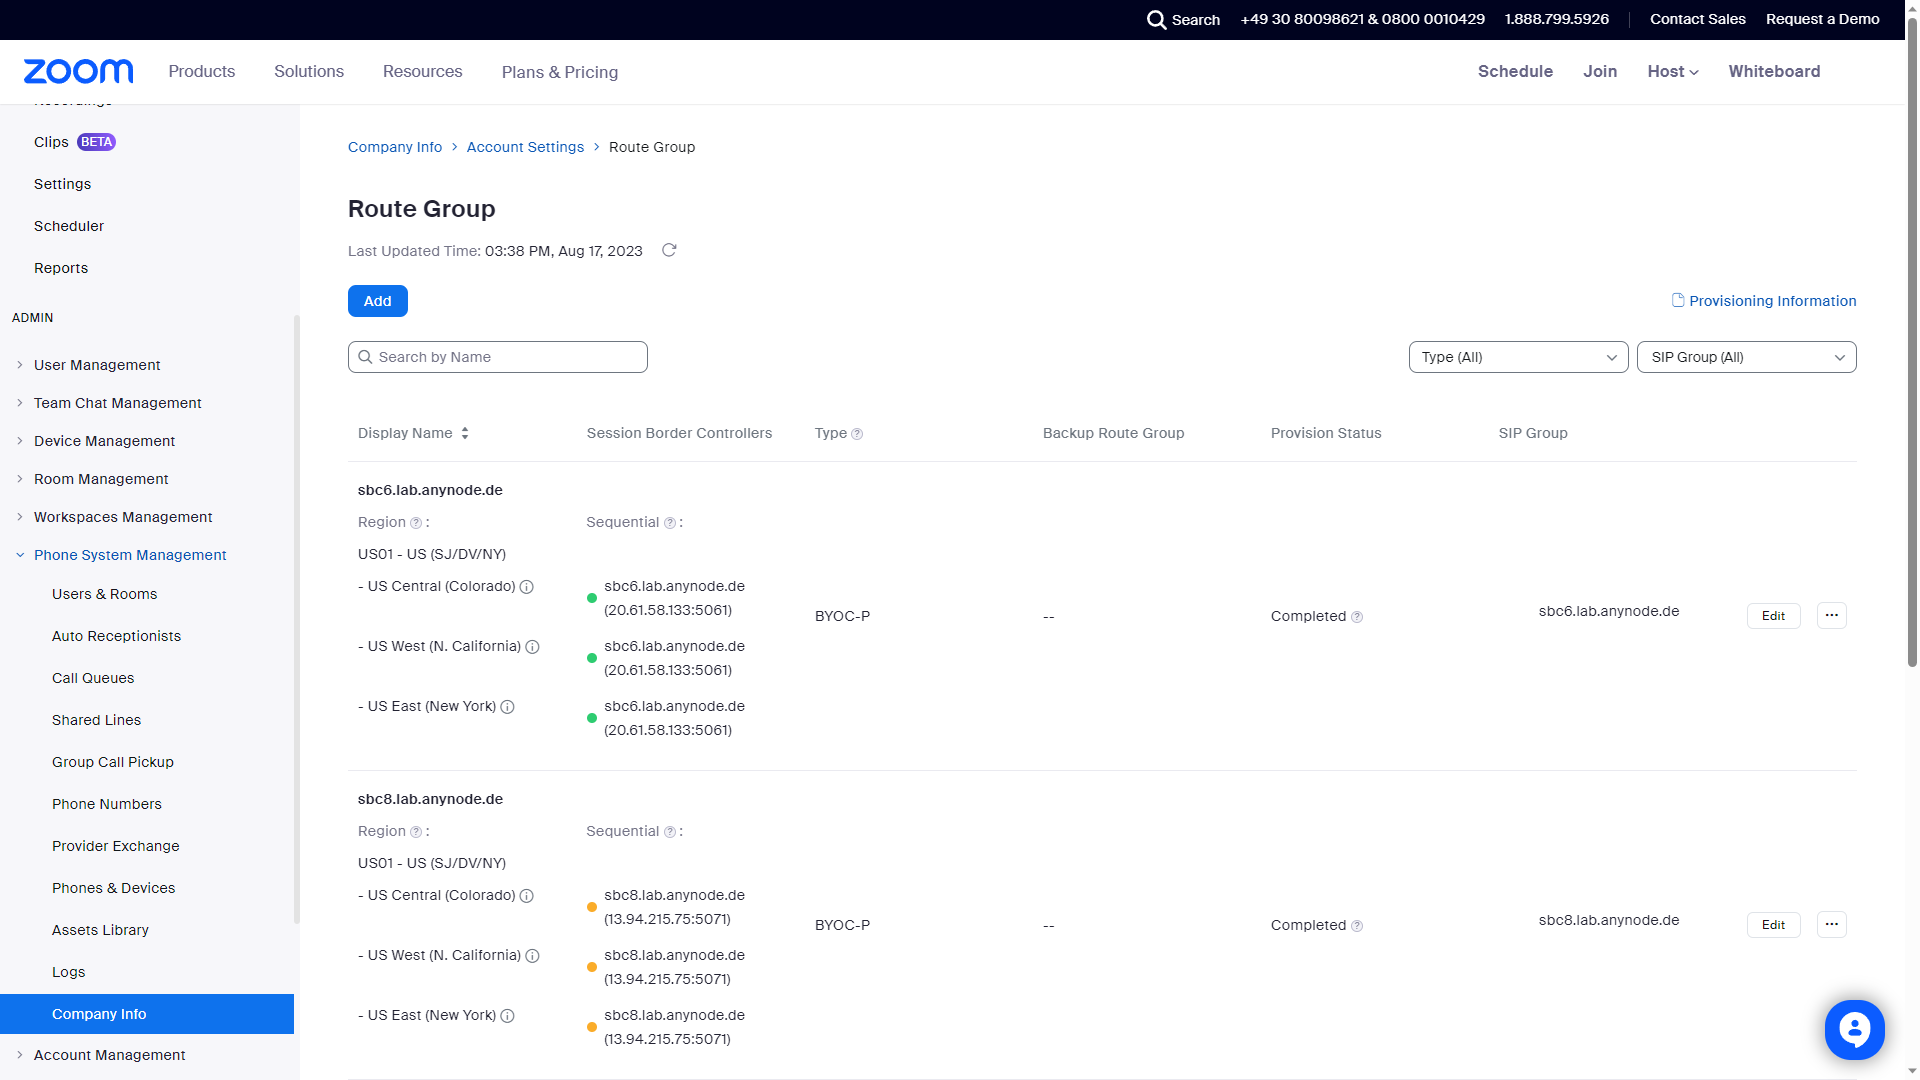Click Contact Sales link
The height and width of the screenshot is (1080, 1920).
tap(1698, 19)
